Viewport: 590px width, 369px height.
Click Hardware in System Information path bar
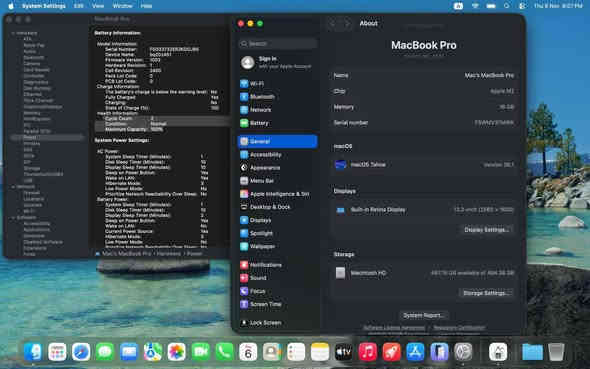(x=169, y=254)
